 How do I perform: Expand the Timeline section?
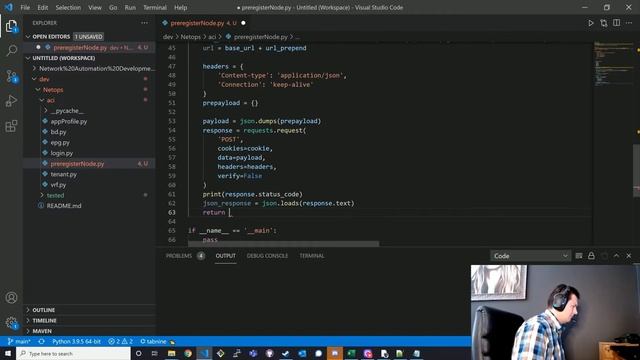tap(44, 321)
